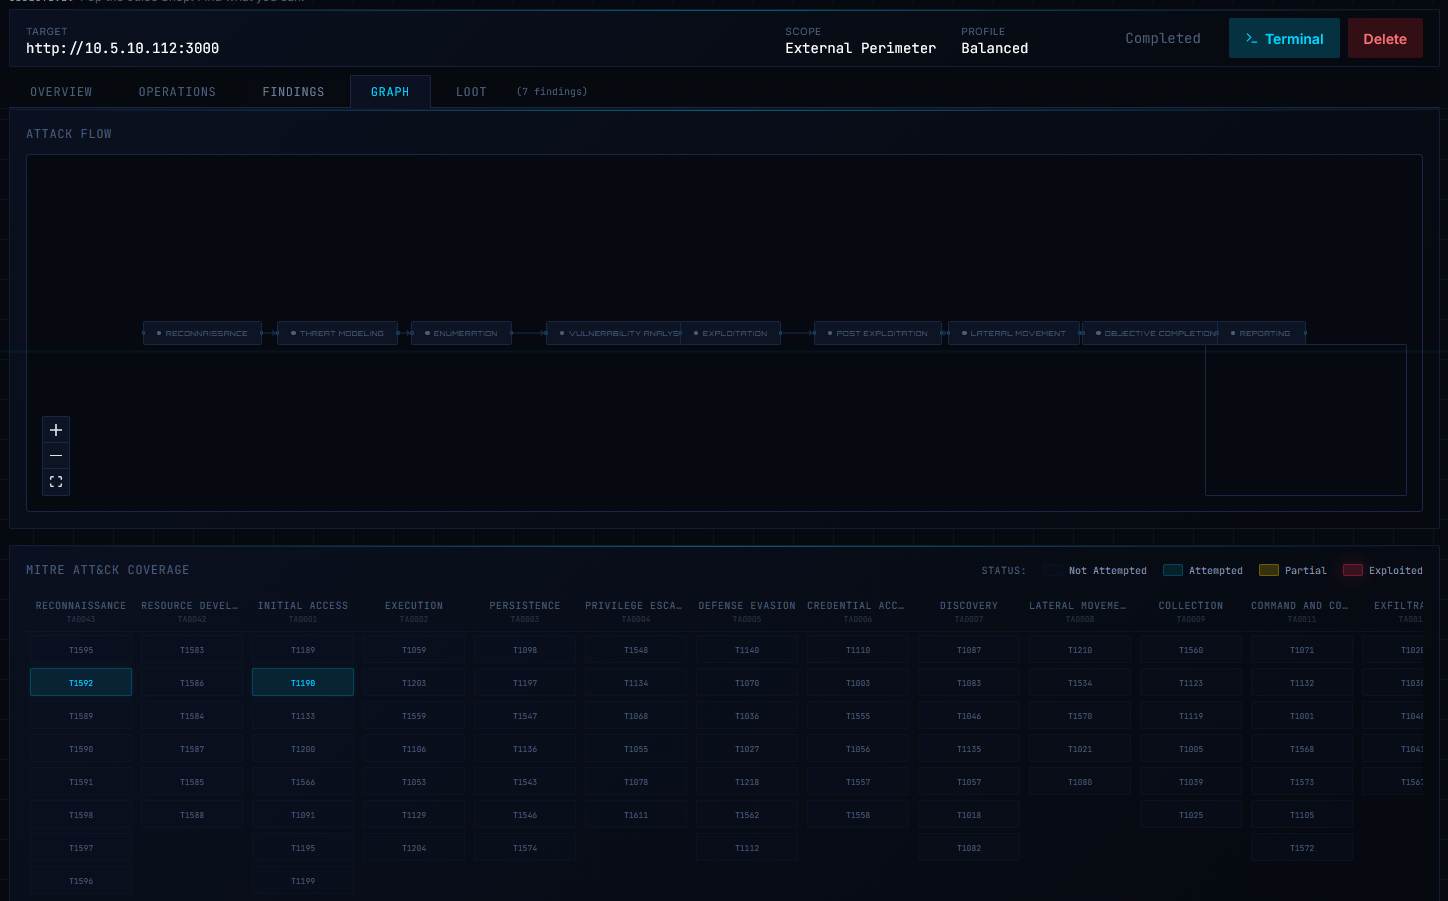Open the Loot tab

[471, 92]
